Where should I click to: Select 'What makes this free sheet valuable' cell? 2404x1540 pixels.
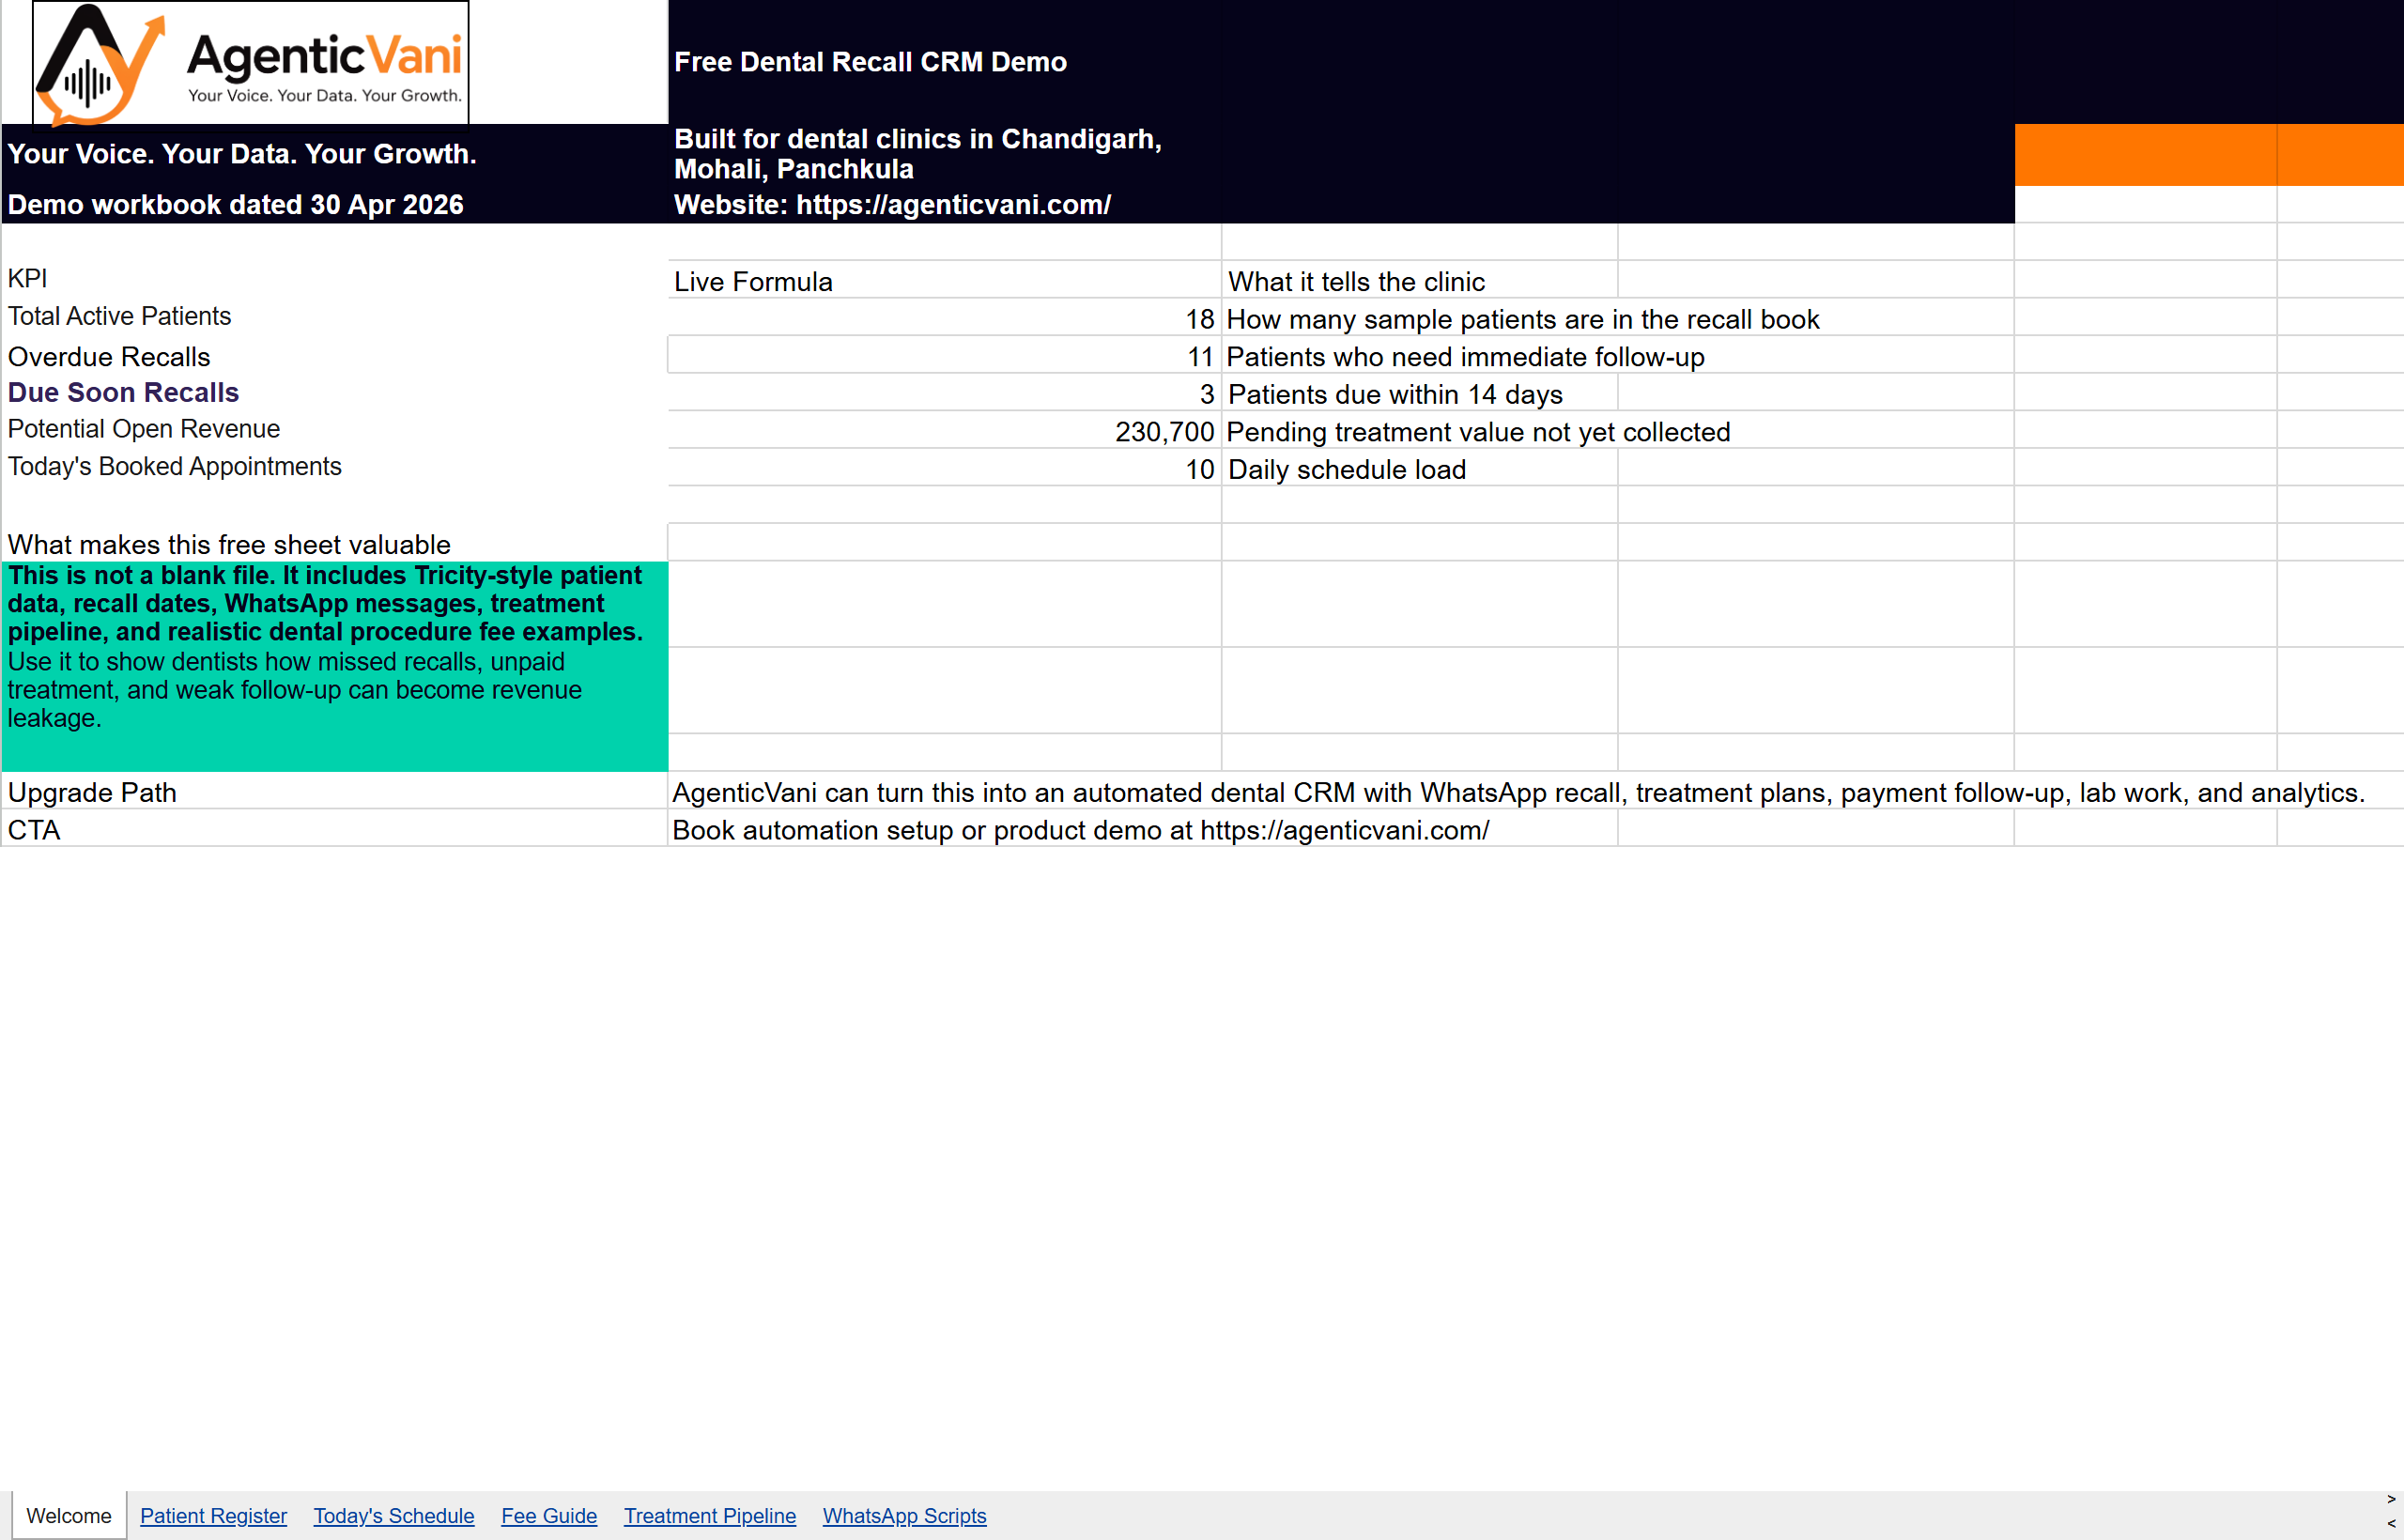click(335, 543)
